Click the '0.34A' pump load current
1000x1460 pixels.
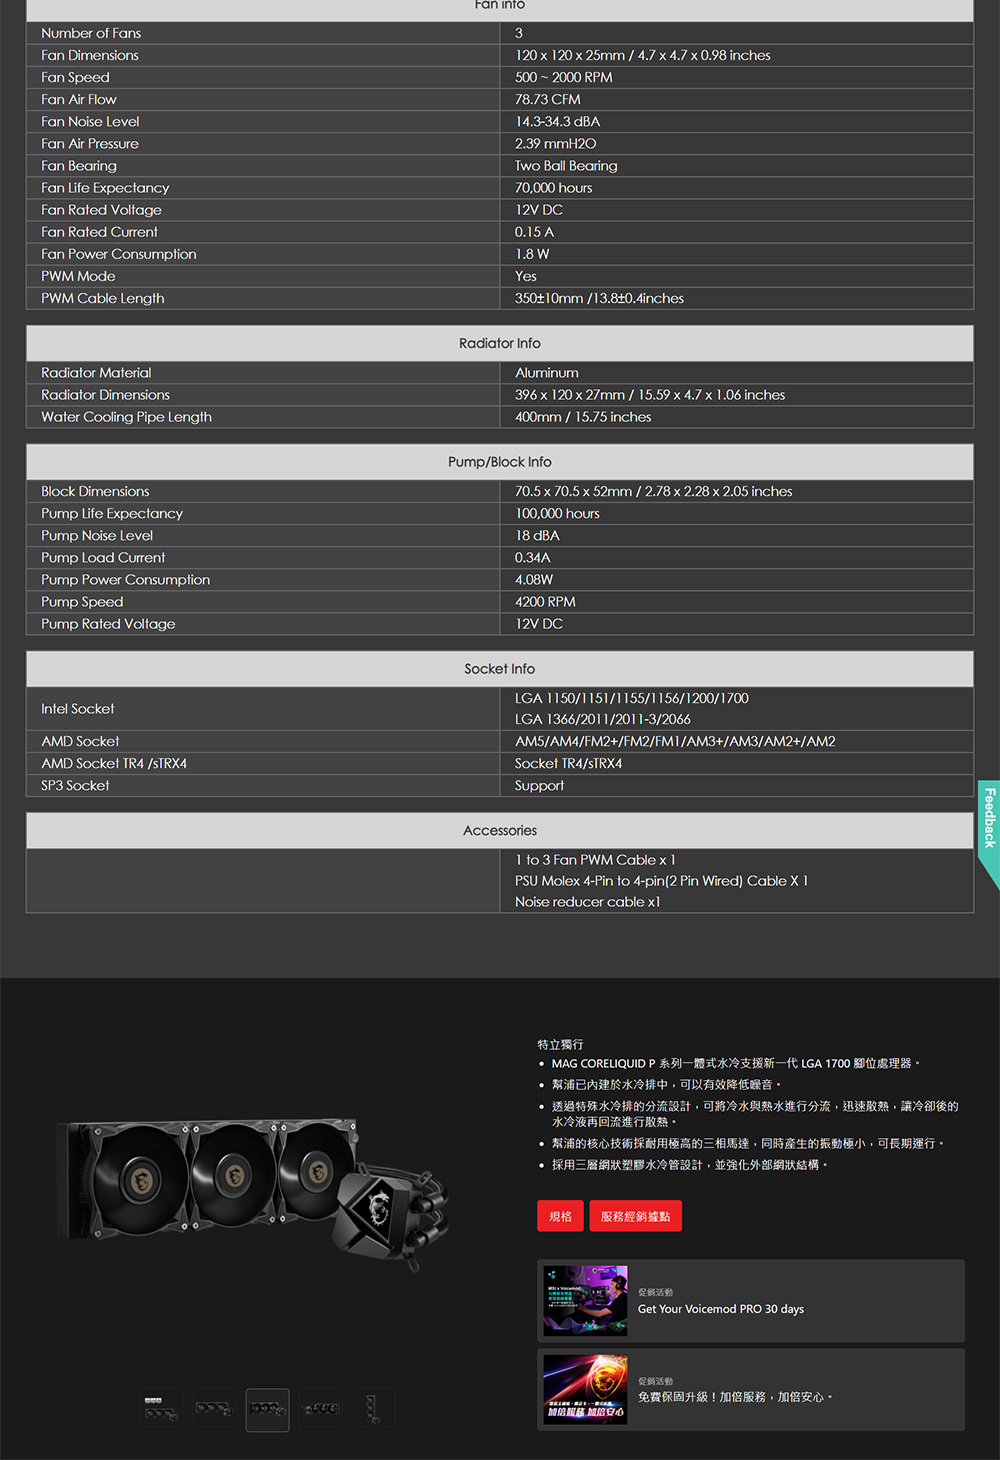point(533,557)
